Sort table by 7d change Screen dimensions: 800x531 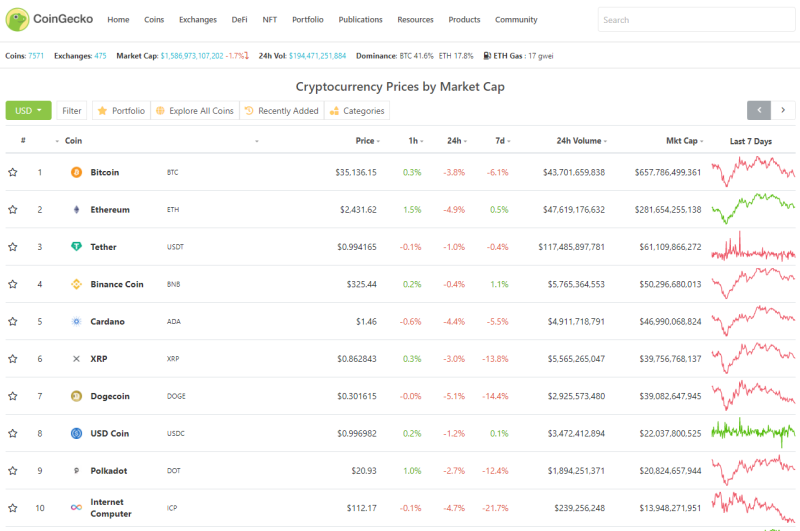coord(503,141)
